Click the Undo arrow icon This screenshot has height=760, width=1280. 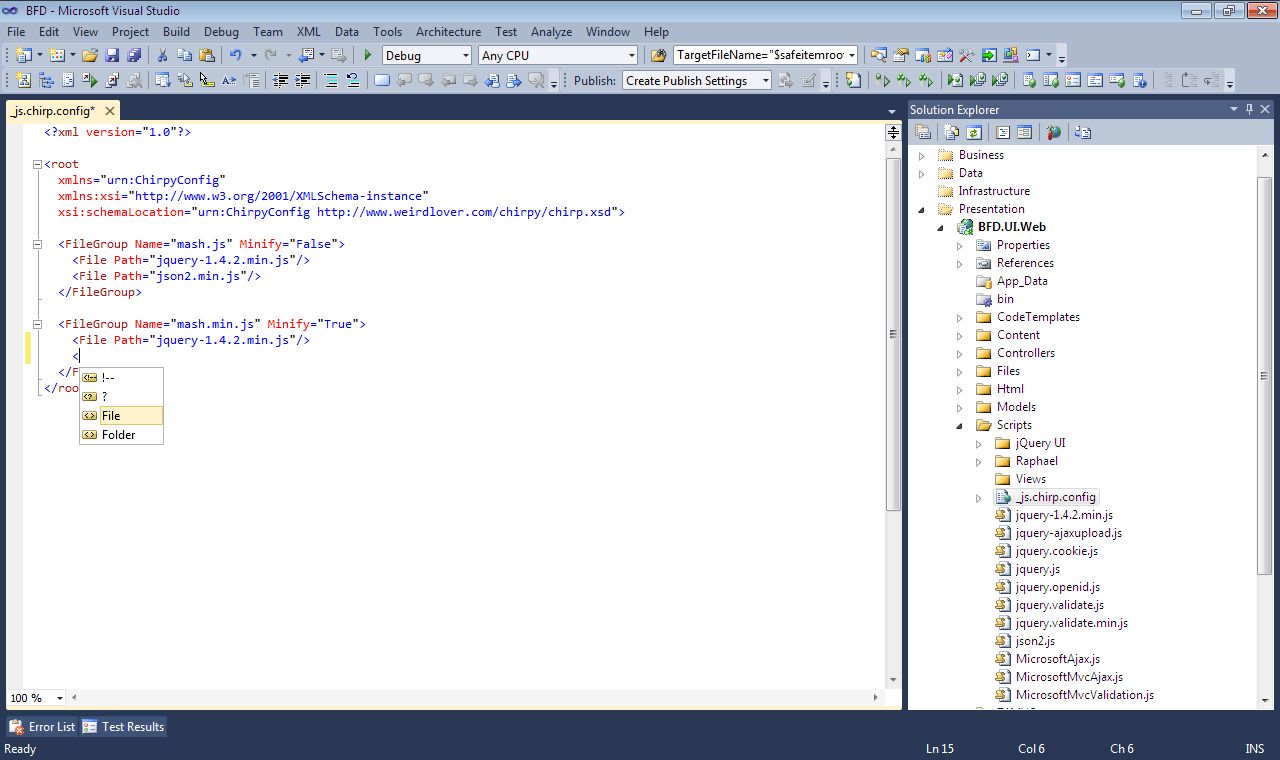(235, 55)
